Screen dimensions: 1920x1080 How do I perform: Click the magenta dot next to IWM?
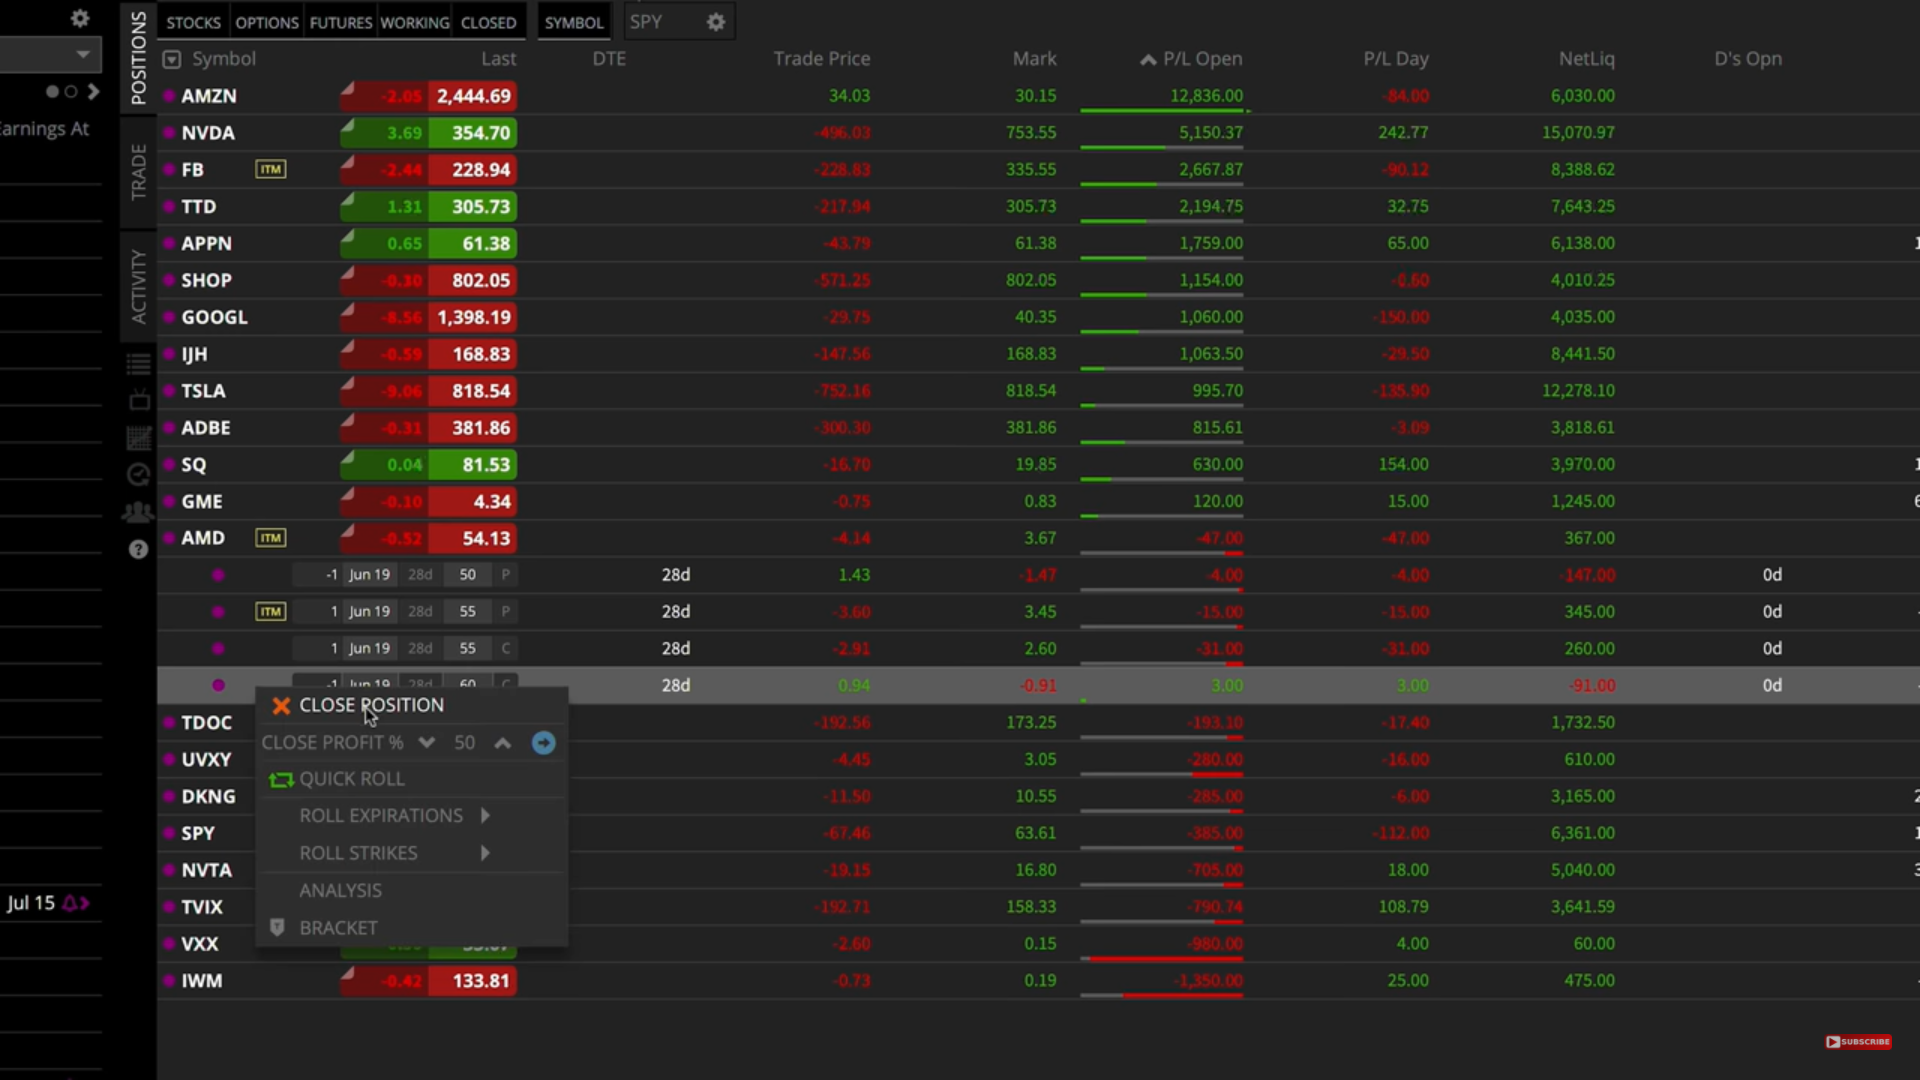[x=169, y=981]
